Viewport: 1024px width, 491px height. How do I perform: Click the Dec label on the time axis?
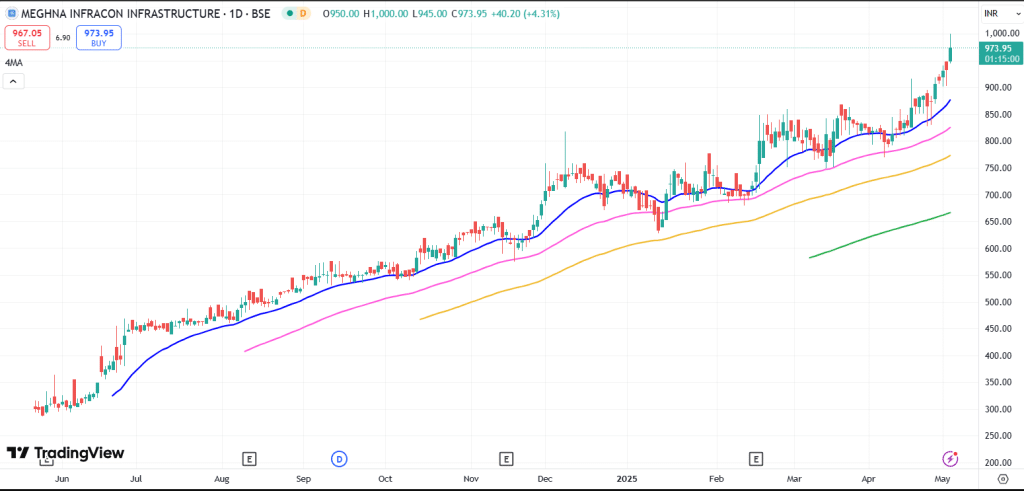(x=544, y=479)
